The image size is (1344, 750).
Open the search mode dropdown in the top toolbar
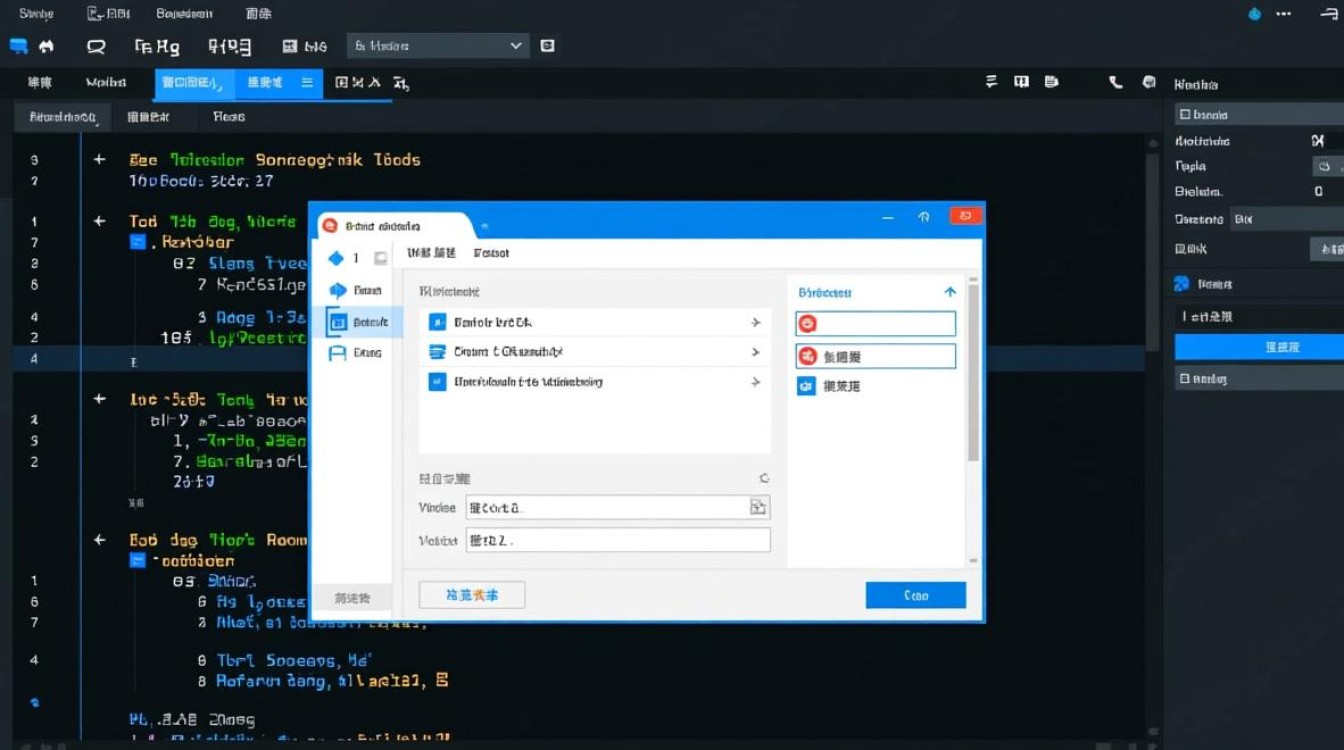(x=438, y=45)
